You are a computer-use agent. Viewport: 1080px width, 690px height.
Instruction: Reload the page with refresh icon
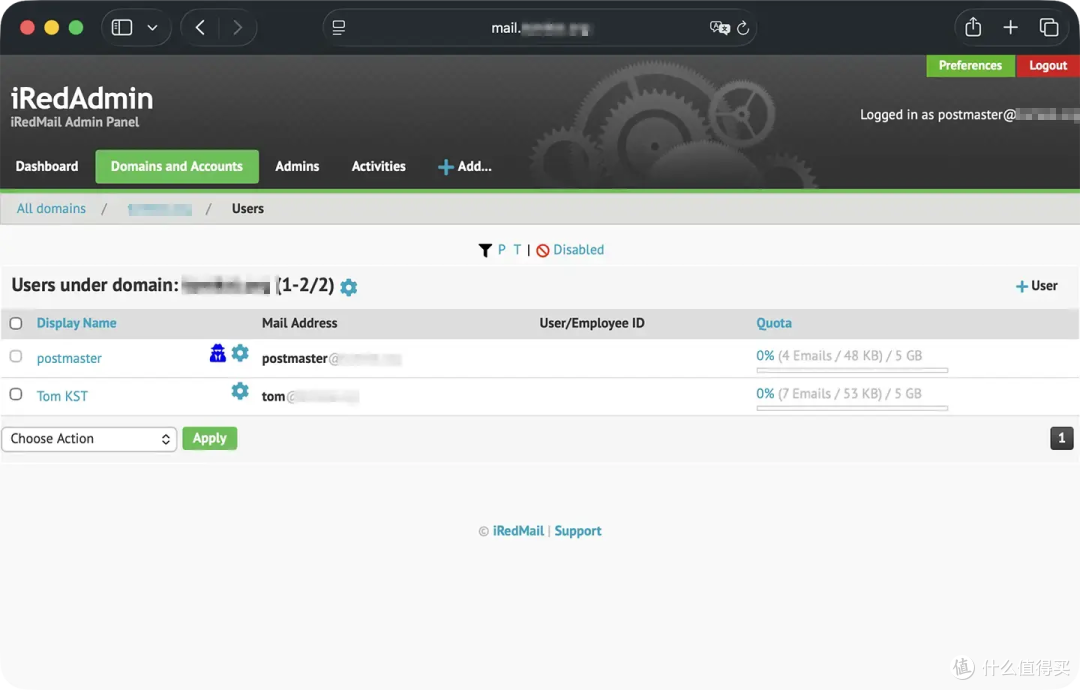742,28
